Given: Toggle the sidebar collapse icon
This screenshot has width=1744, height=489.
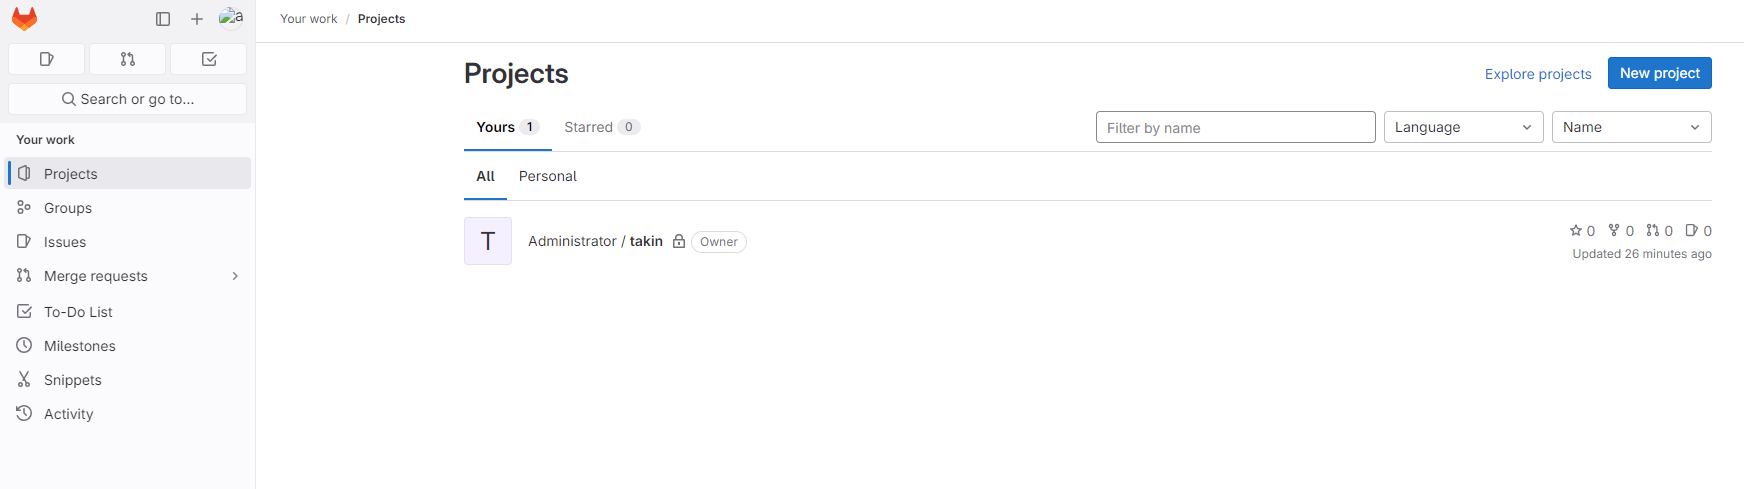Looking at the screenshot, I should 163,19.
